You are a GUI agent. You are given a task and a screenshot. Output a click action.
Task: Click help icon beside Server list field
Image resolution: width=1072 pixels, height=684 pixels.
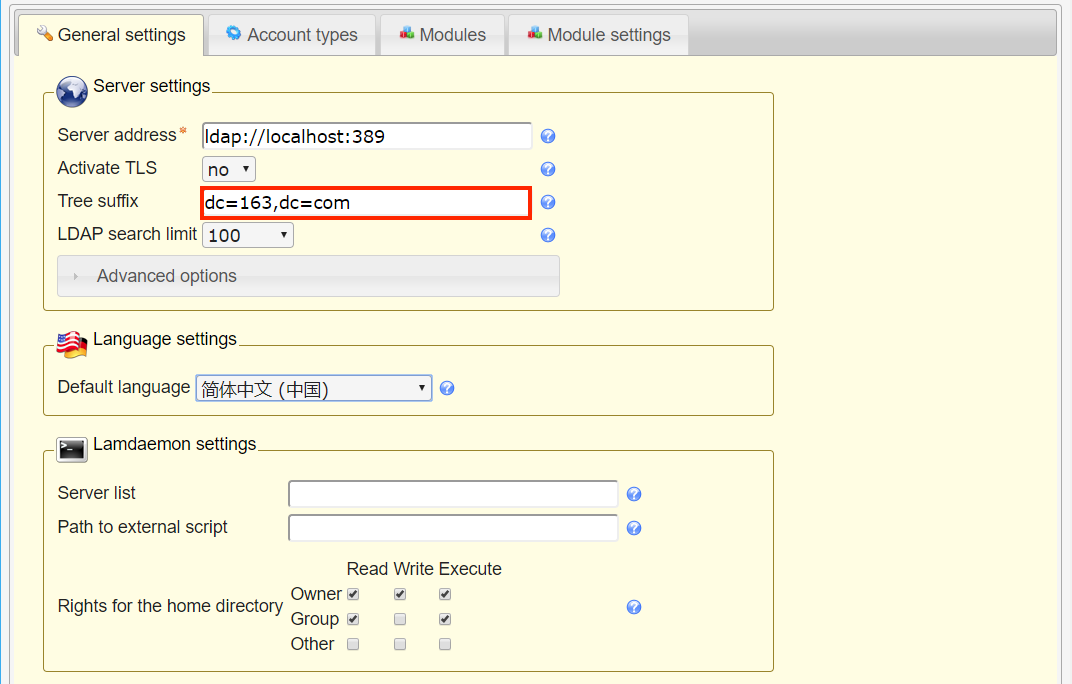pos(633,494)
